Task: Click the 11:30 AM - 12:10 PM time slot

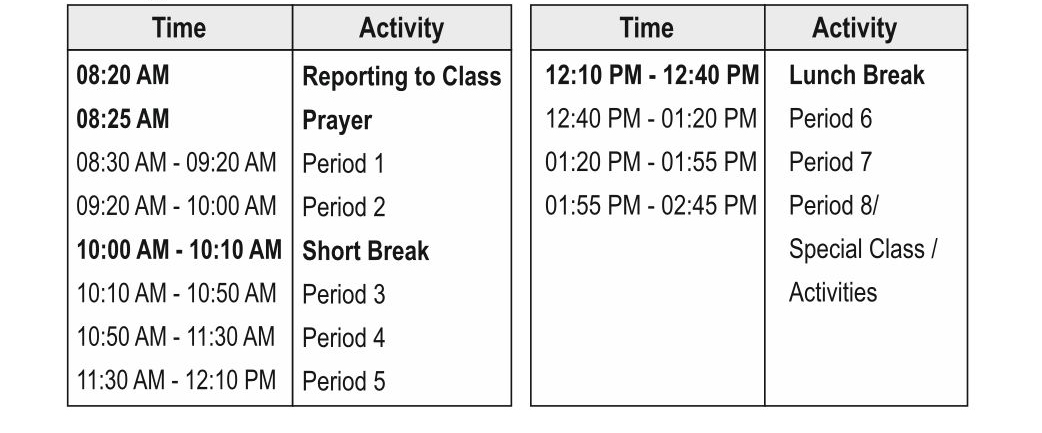Action: 176,381
